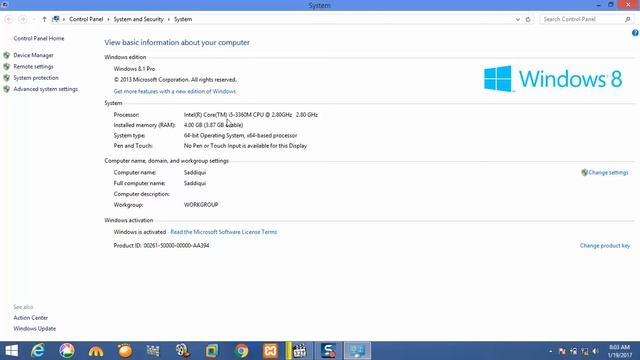Open Device Manager
The height and width of the screenshot is (360, 640).
[x=33, y=55]
